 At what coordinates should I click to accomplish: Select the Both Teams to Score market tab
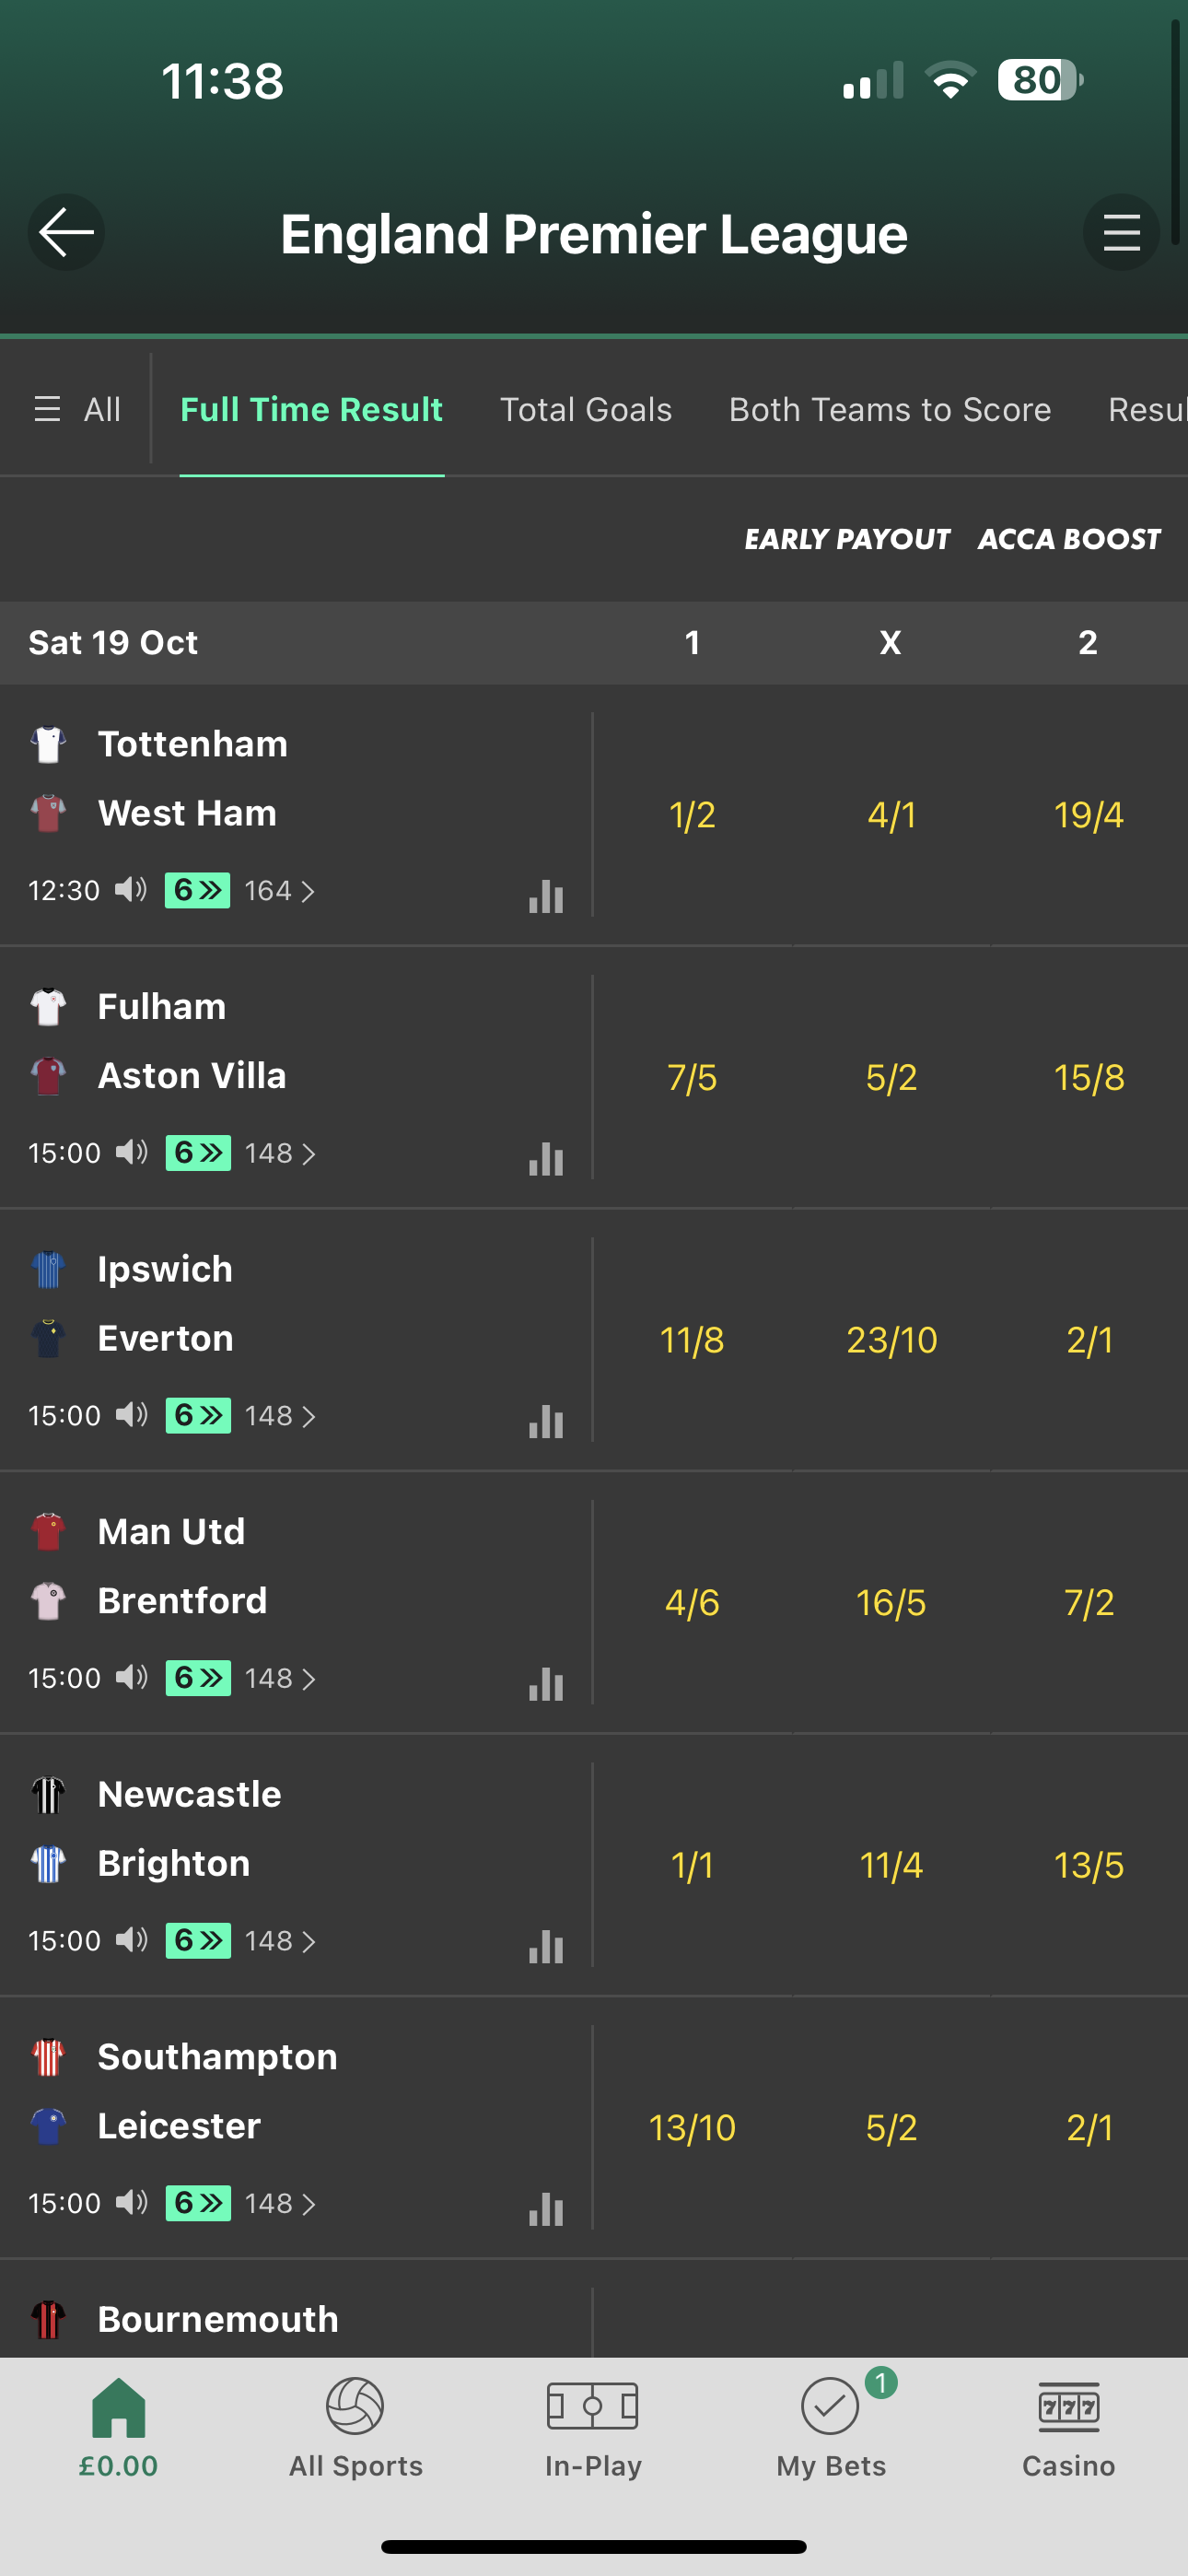(x=889, y=409)
